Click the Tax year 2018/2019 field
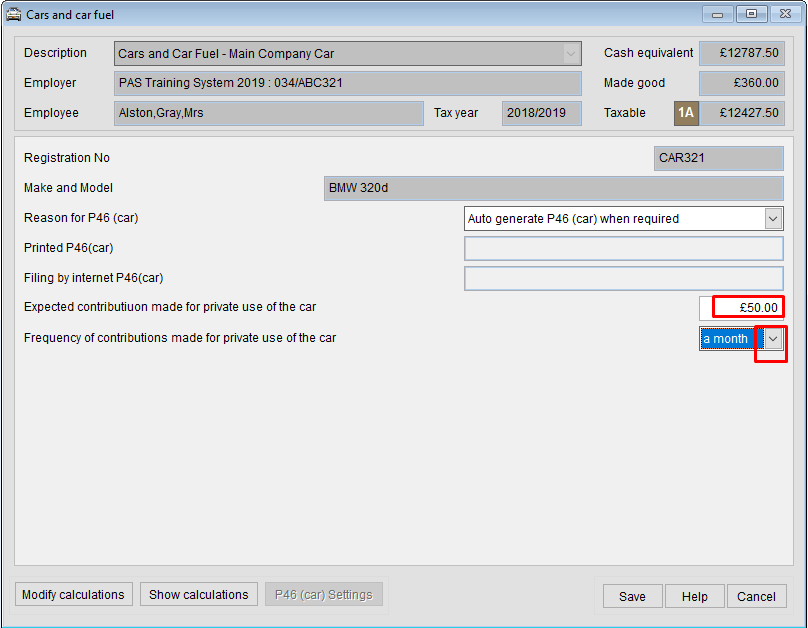This screenshot has height=628, width=808. [x=540, y=113]
